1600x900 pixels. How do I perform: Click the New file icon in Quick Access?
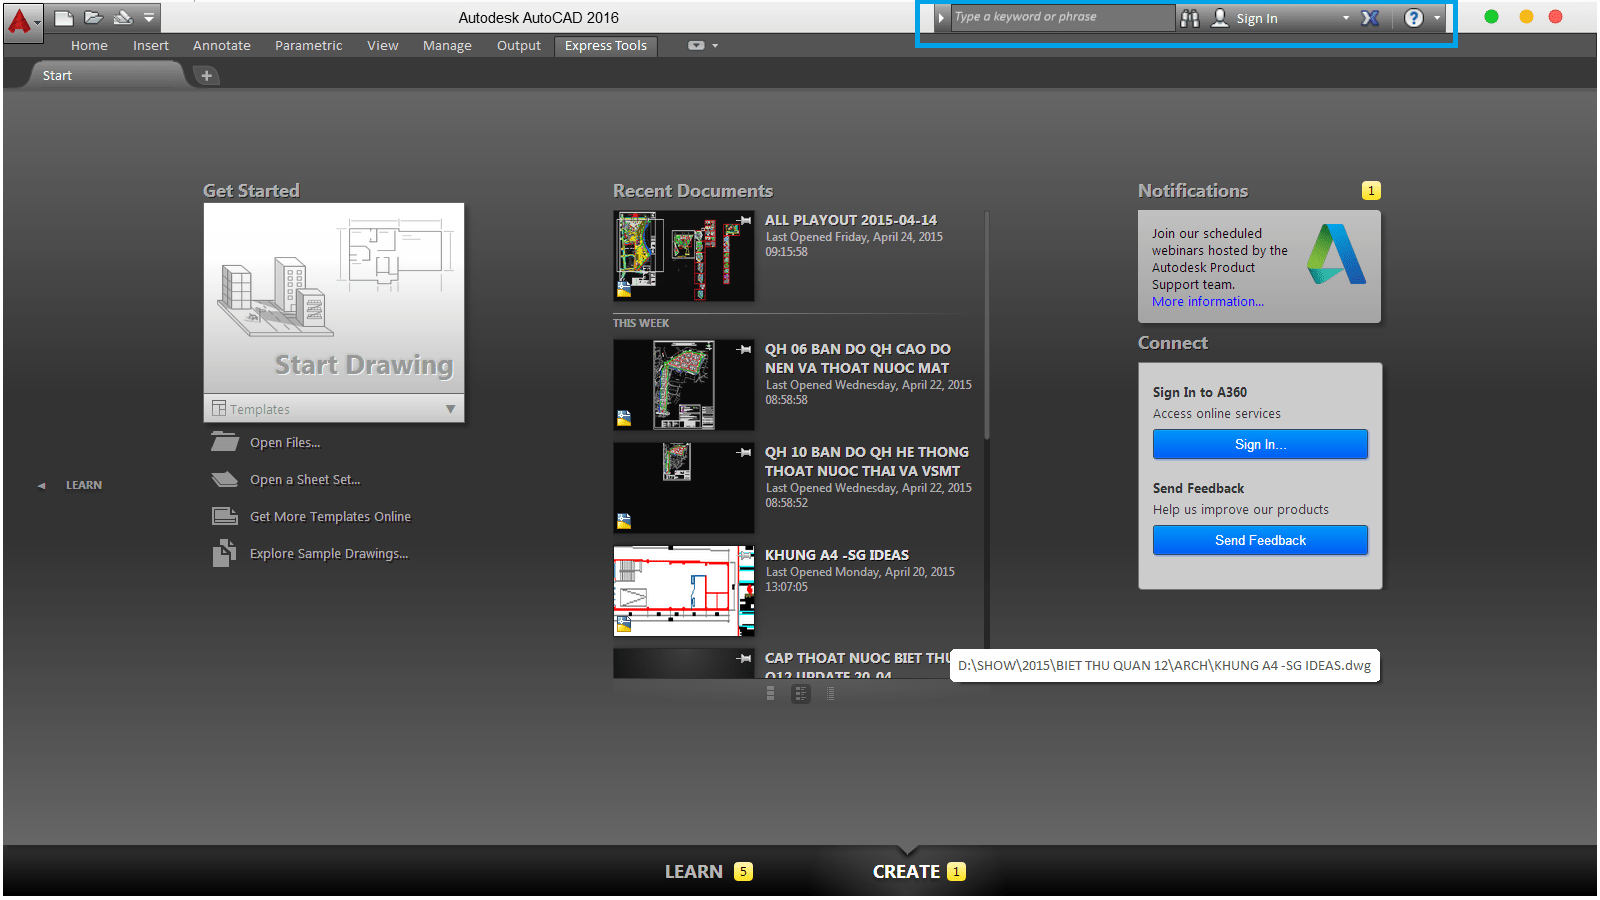coord(64,17)
